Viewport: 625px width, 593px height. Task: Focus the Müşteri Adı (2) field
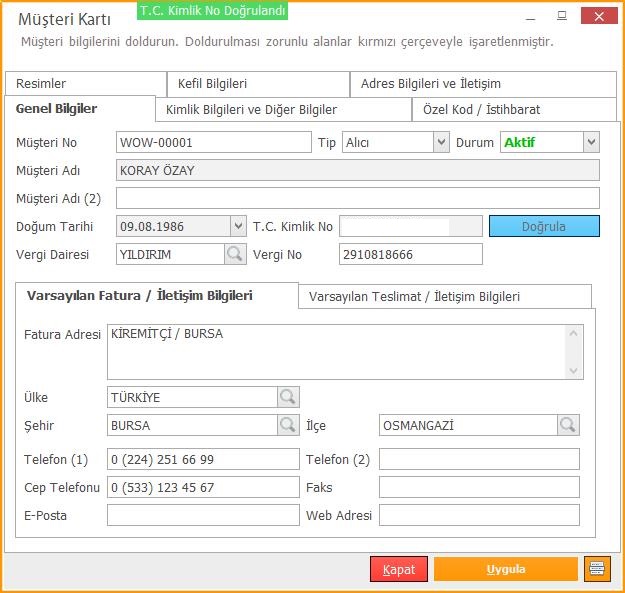coord(358,198)
